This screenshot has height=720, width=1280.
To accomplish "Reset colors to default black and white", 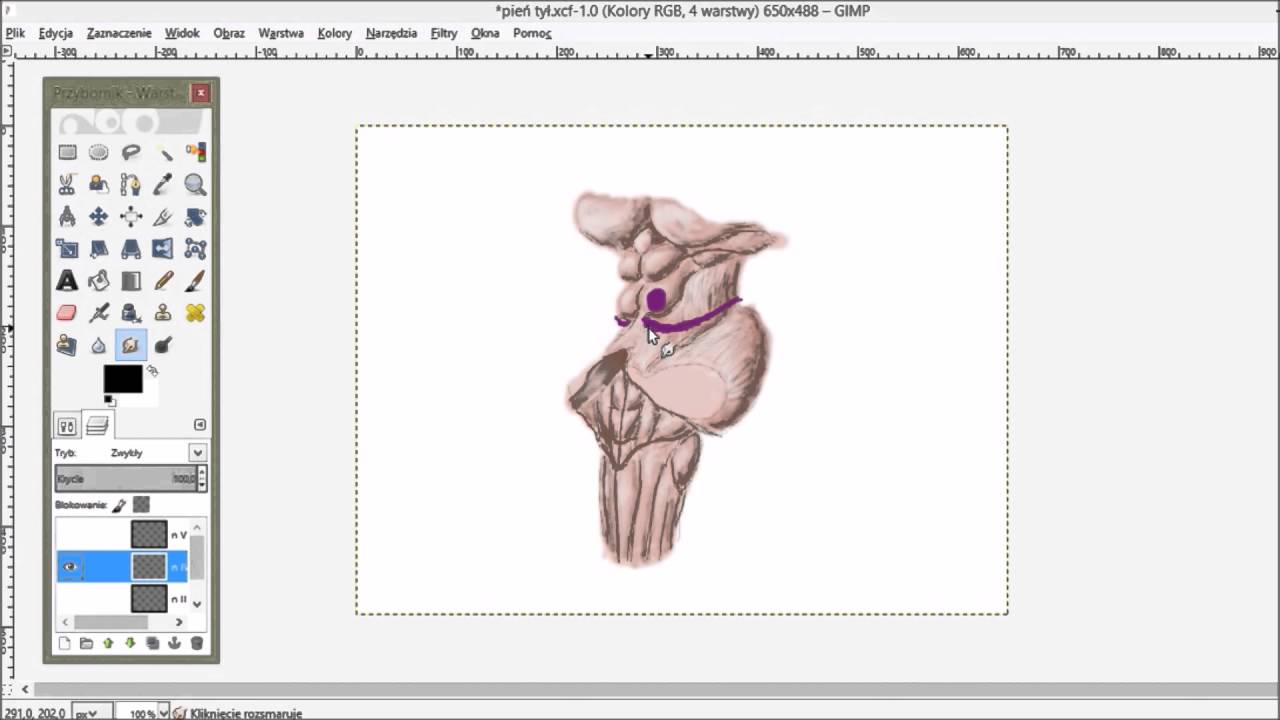I will click(x=109, y=401).
